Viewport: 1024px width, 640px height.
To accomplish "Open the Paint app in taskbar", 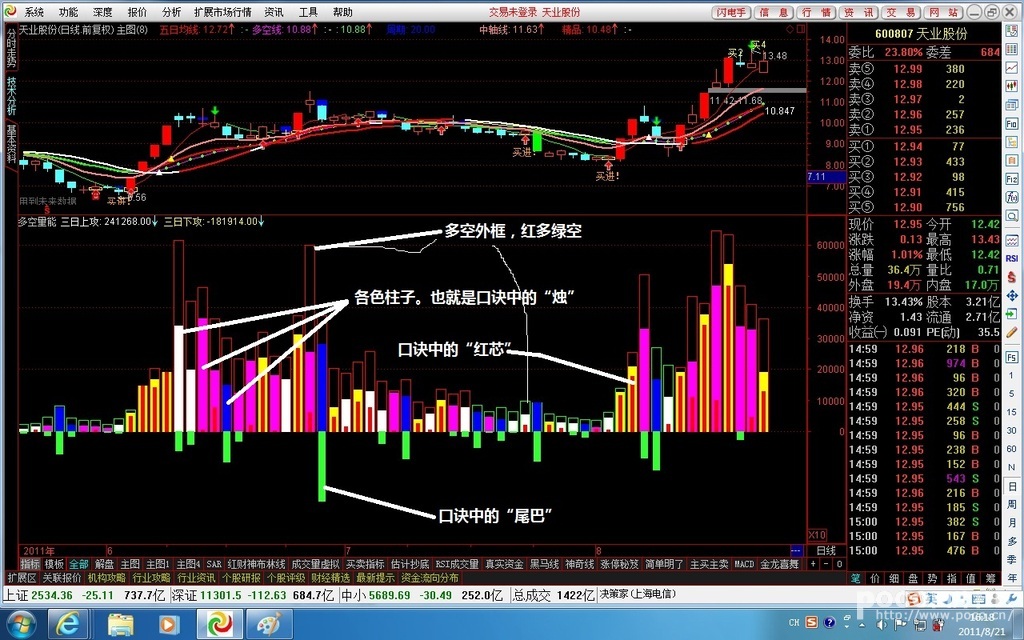I will (x=268, y=624).
